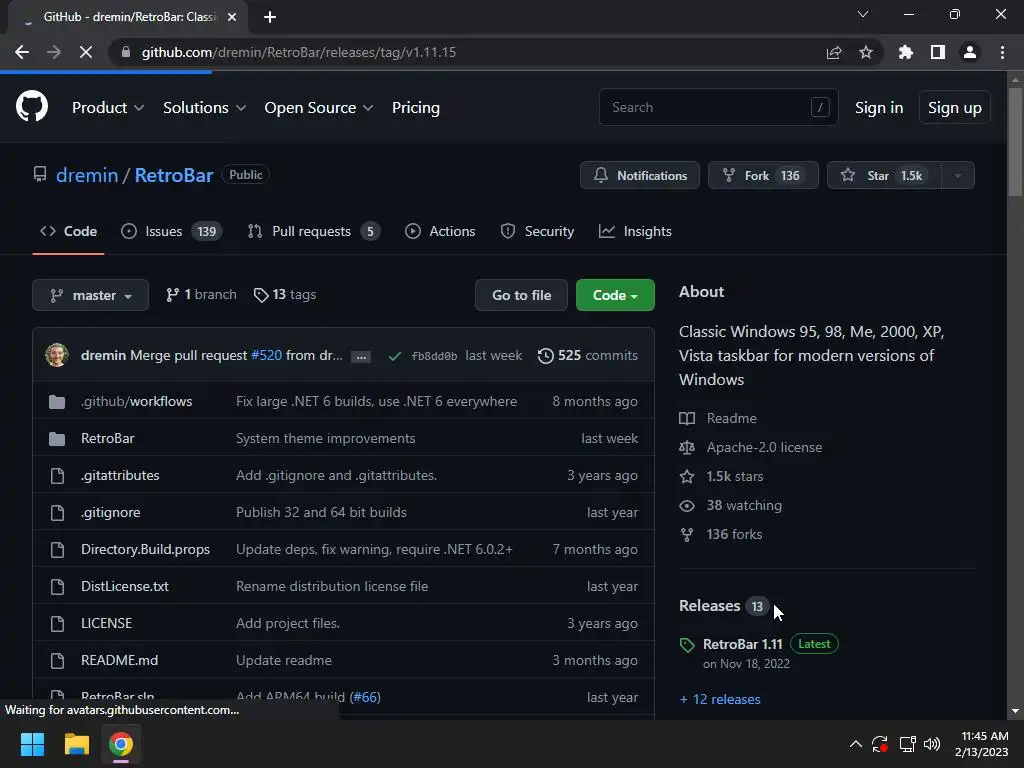Click the dremin user avatar in the commit row
Viewport: 1024px width, 768px height.
57,355
